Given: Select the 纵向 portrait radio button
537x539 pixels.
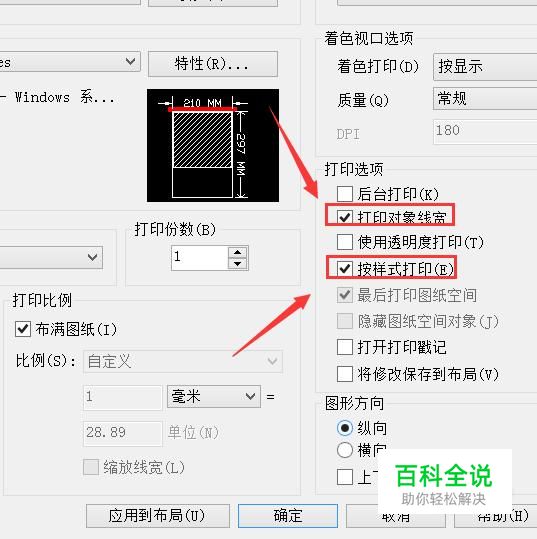Looking at the screenshot, I should click(x=345, y=428).
